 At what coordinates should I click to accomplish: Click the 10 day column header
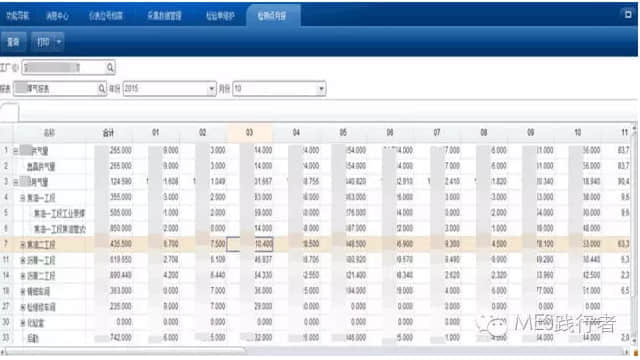[578, 133]
